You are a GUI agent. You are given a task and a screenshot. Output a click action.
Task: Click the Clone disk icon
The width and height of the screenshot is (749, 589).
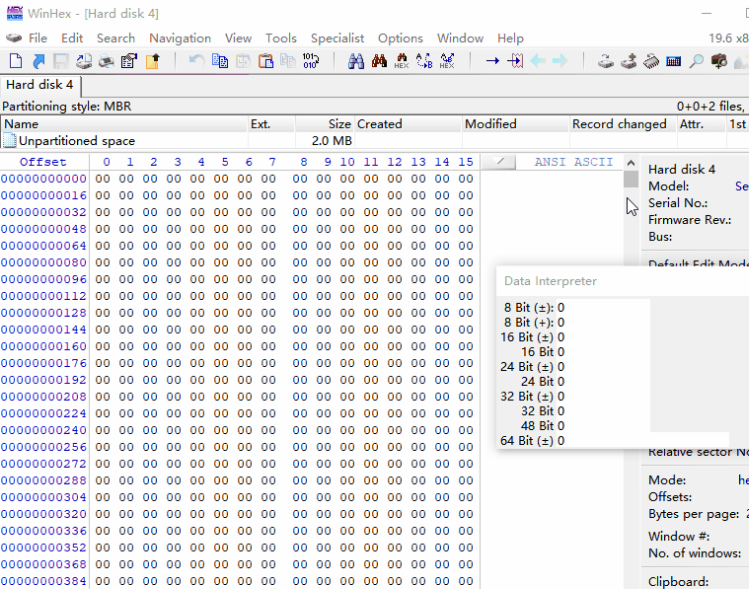tap(629, 61)
